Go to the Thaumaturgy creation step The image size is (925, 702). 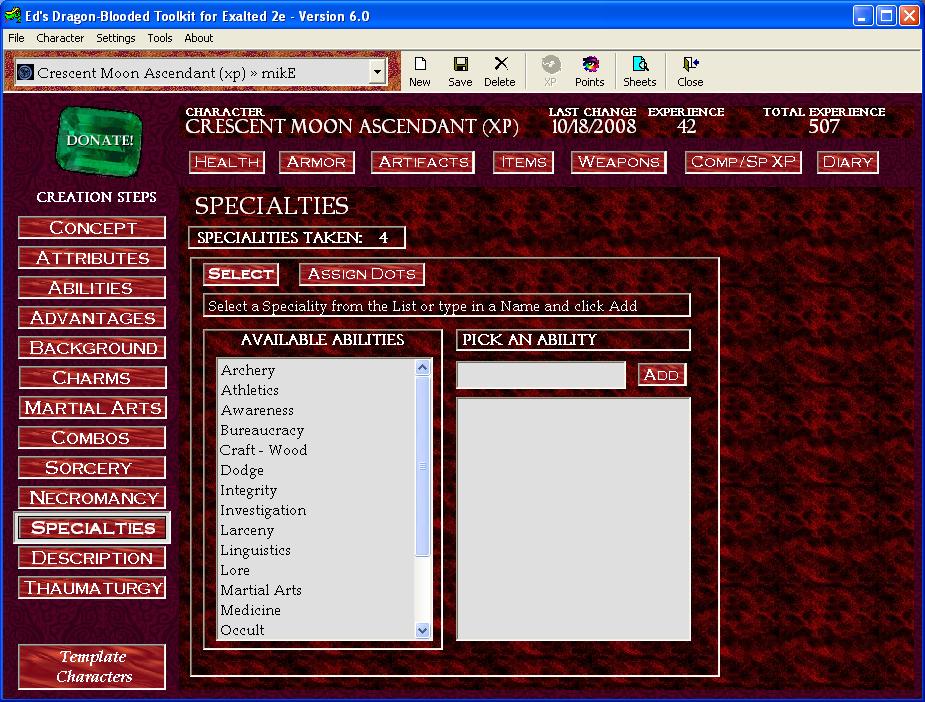tap(92, 588)
